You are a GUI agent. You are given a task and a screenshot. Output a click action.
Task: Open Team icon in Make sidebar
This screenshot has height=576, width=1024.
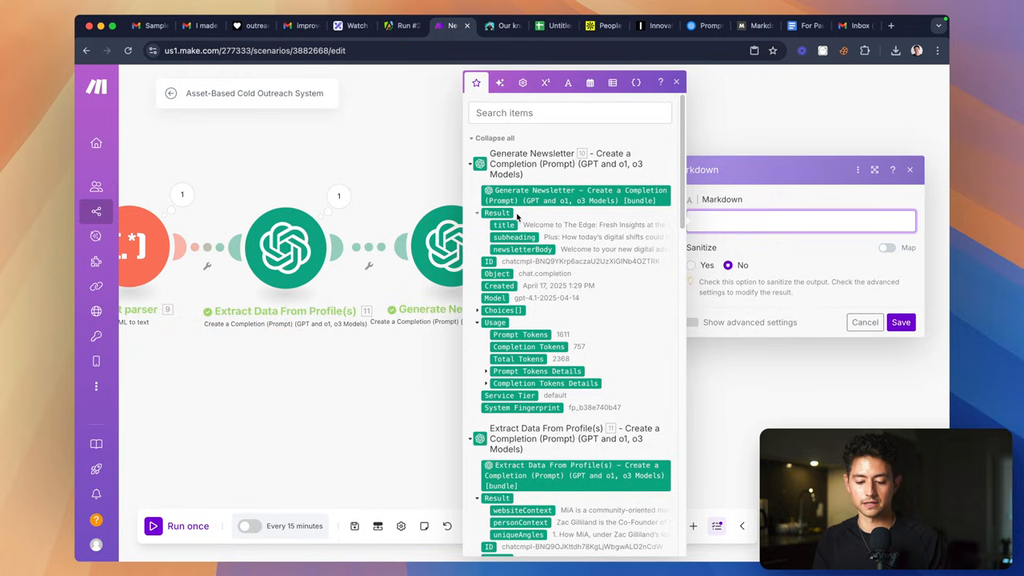click(96, 187)
